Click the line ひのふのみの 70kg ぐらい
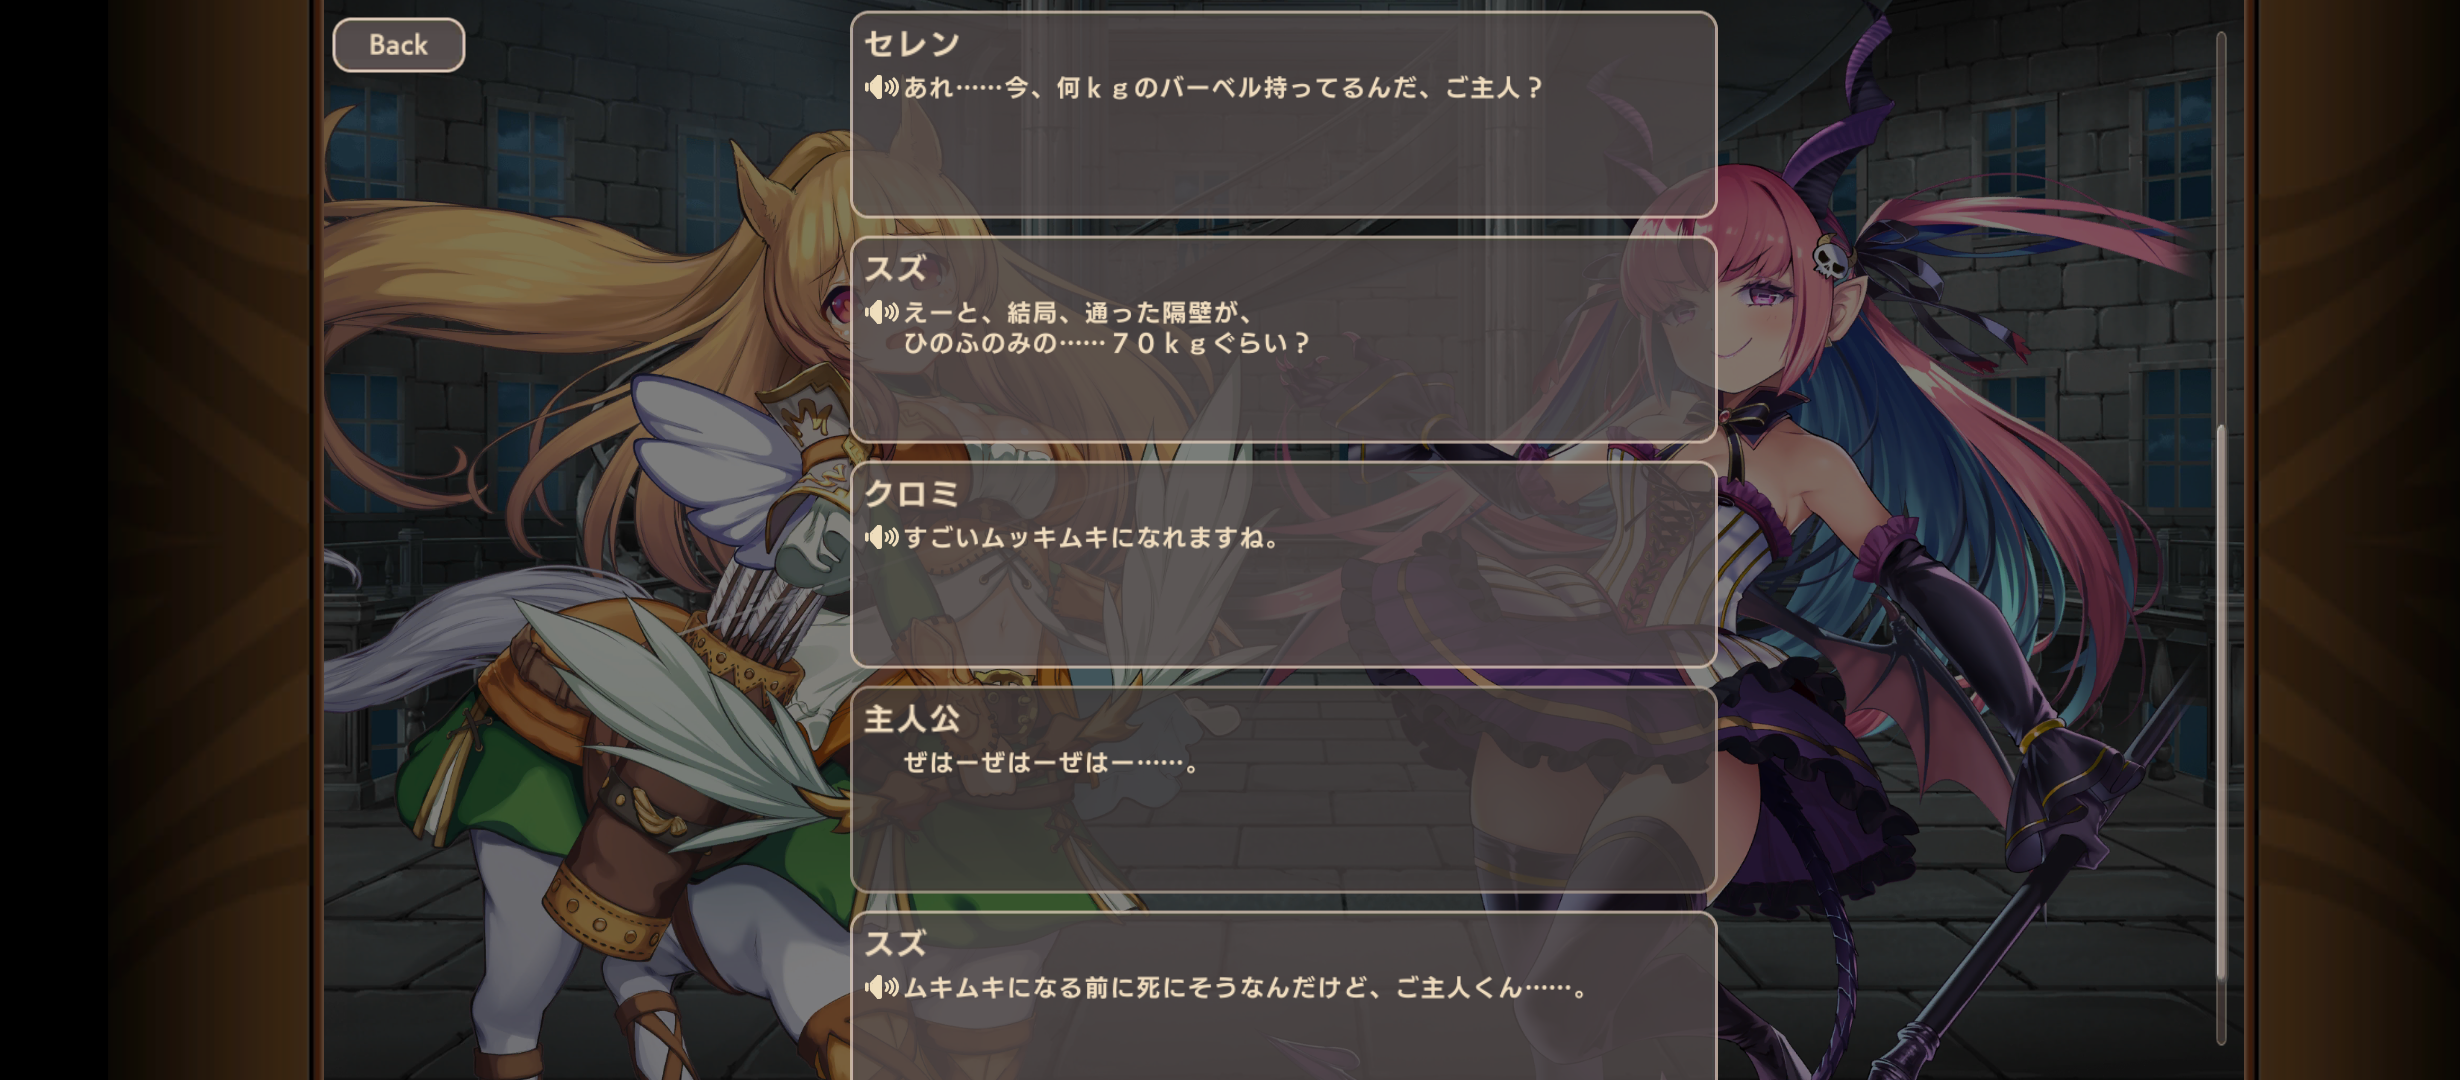2460x1080 pixels. tap(1106, 343)
